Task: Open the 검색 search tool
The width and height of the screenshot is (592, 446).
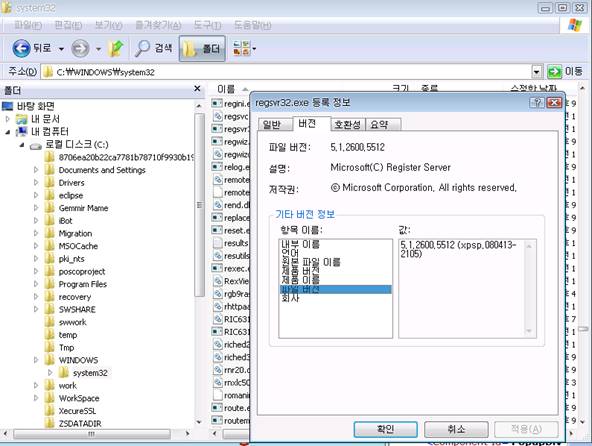Action: 153,48
